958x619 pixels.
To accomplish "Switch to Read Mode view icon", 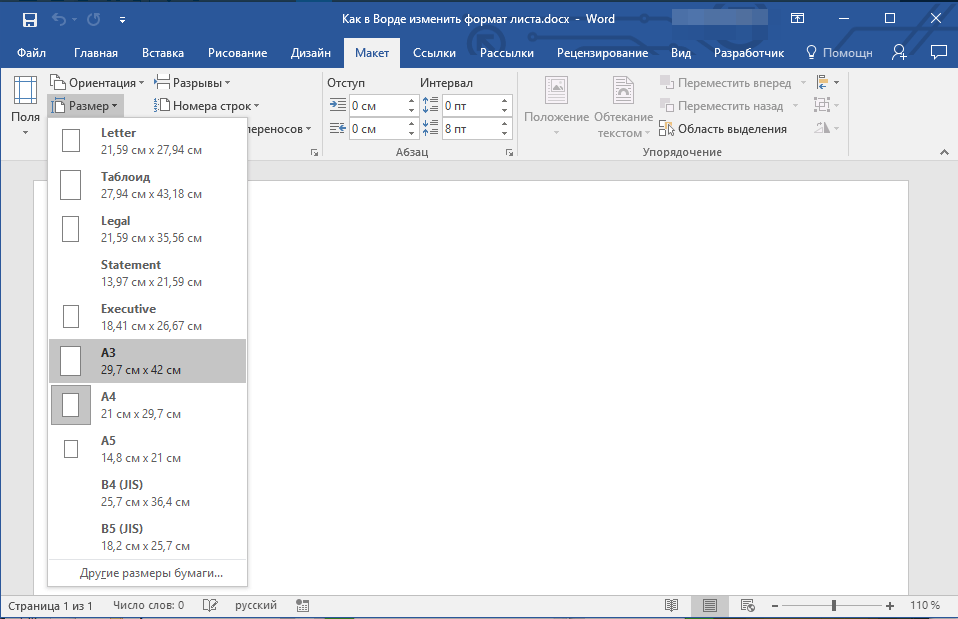I will point(671,605).
